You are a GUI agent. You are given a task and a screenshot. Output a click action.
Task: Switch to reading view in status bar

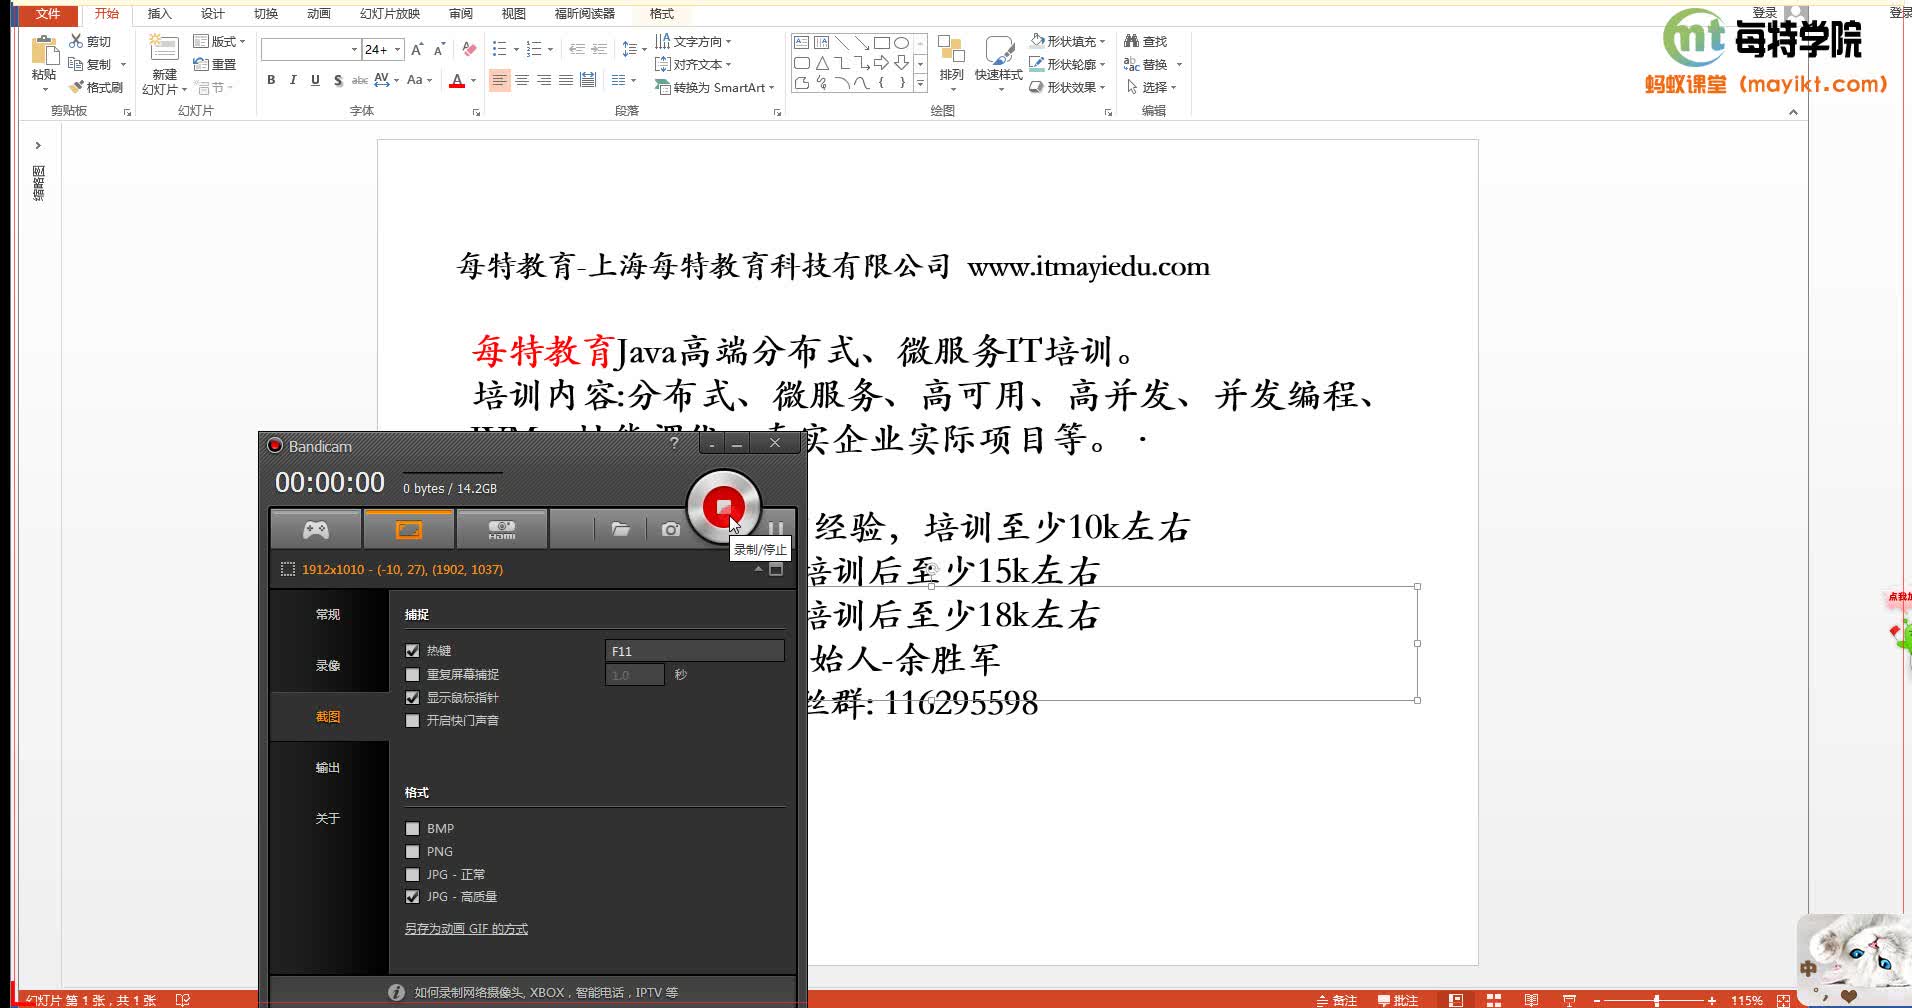(x=1531, y=1000)
